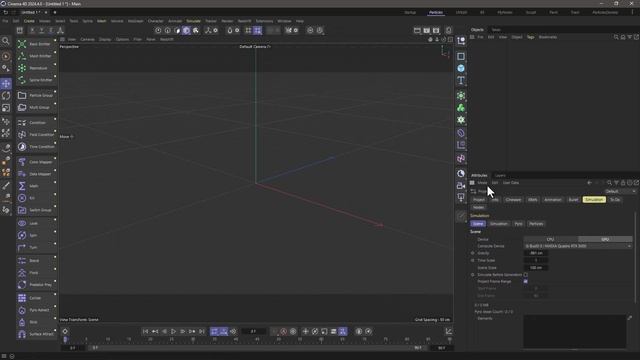Switch to the Pyro simulation sub-tab
640x360 pixels.
(518, 224)
